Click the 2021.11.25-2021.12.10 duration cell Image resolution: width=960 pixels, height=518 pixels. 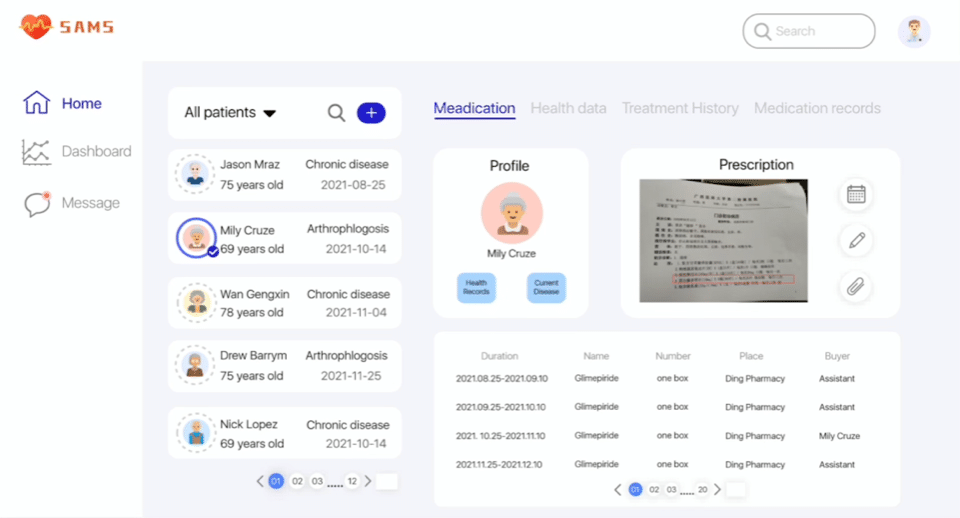[499, 464]
